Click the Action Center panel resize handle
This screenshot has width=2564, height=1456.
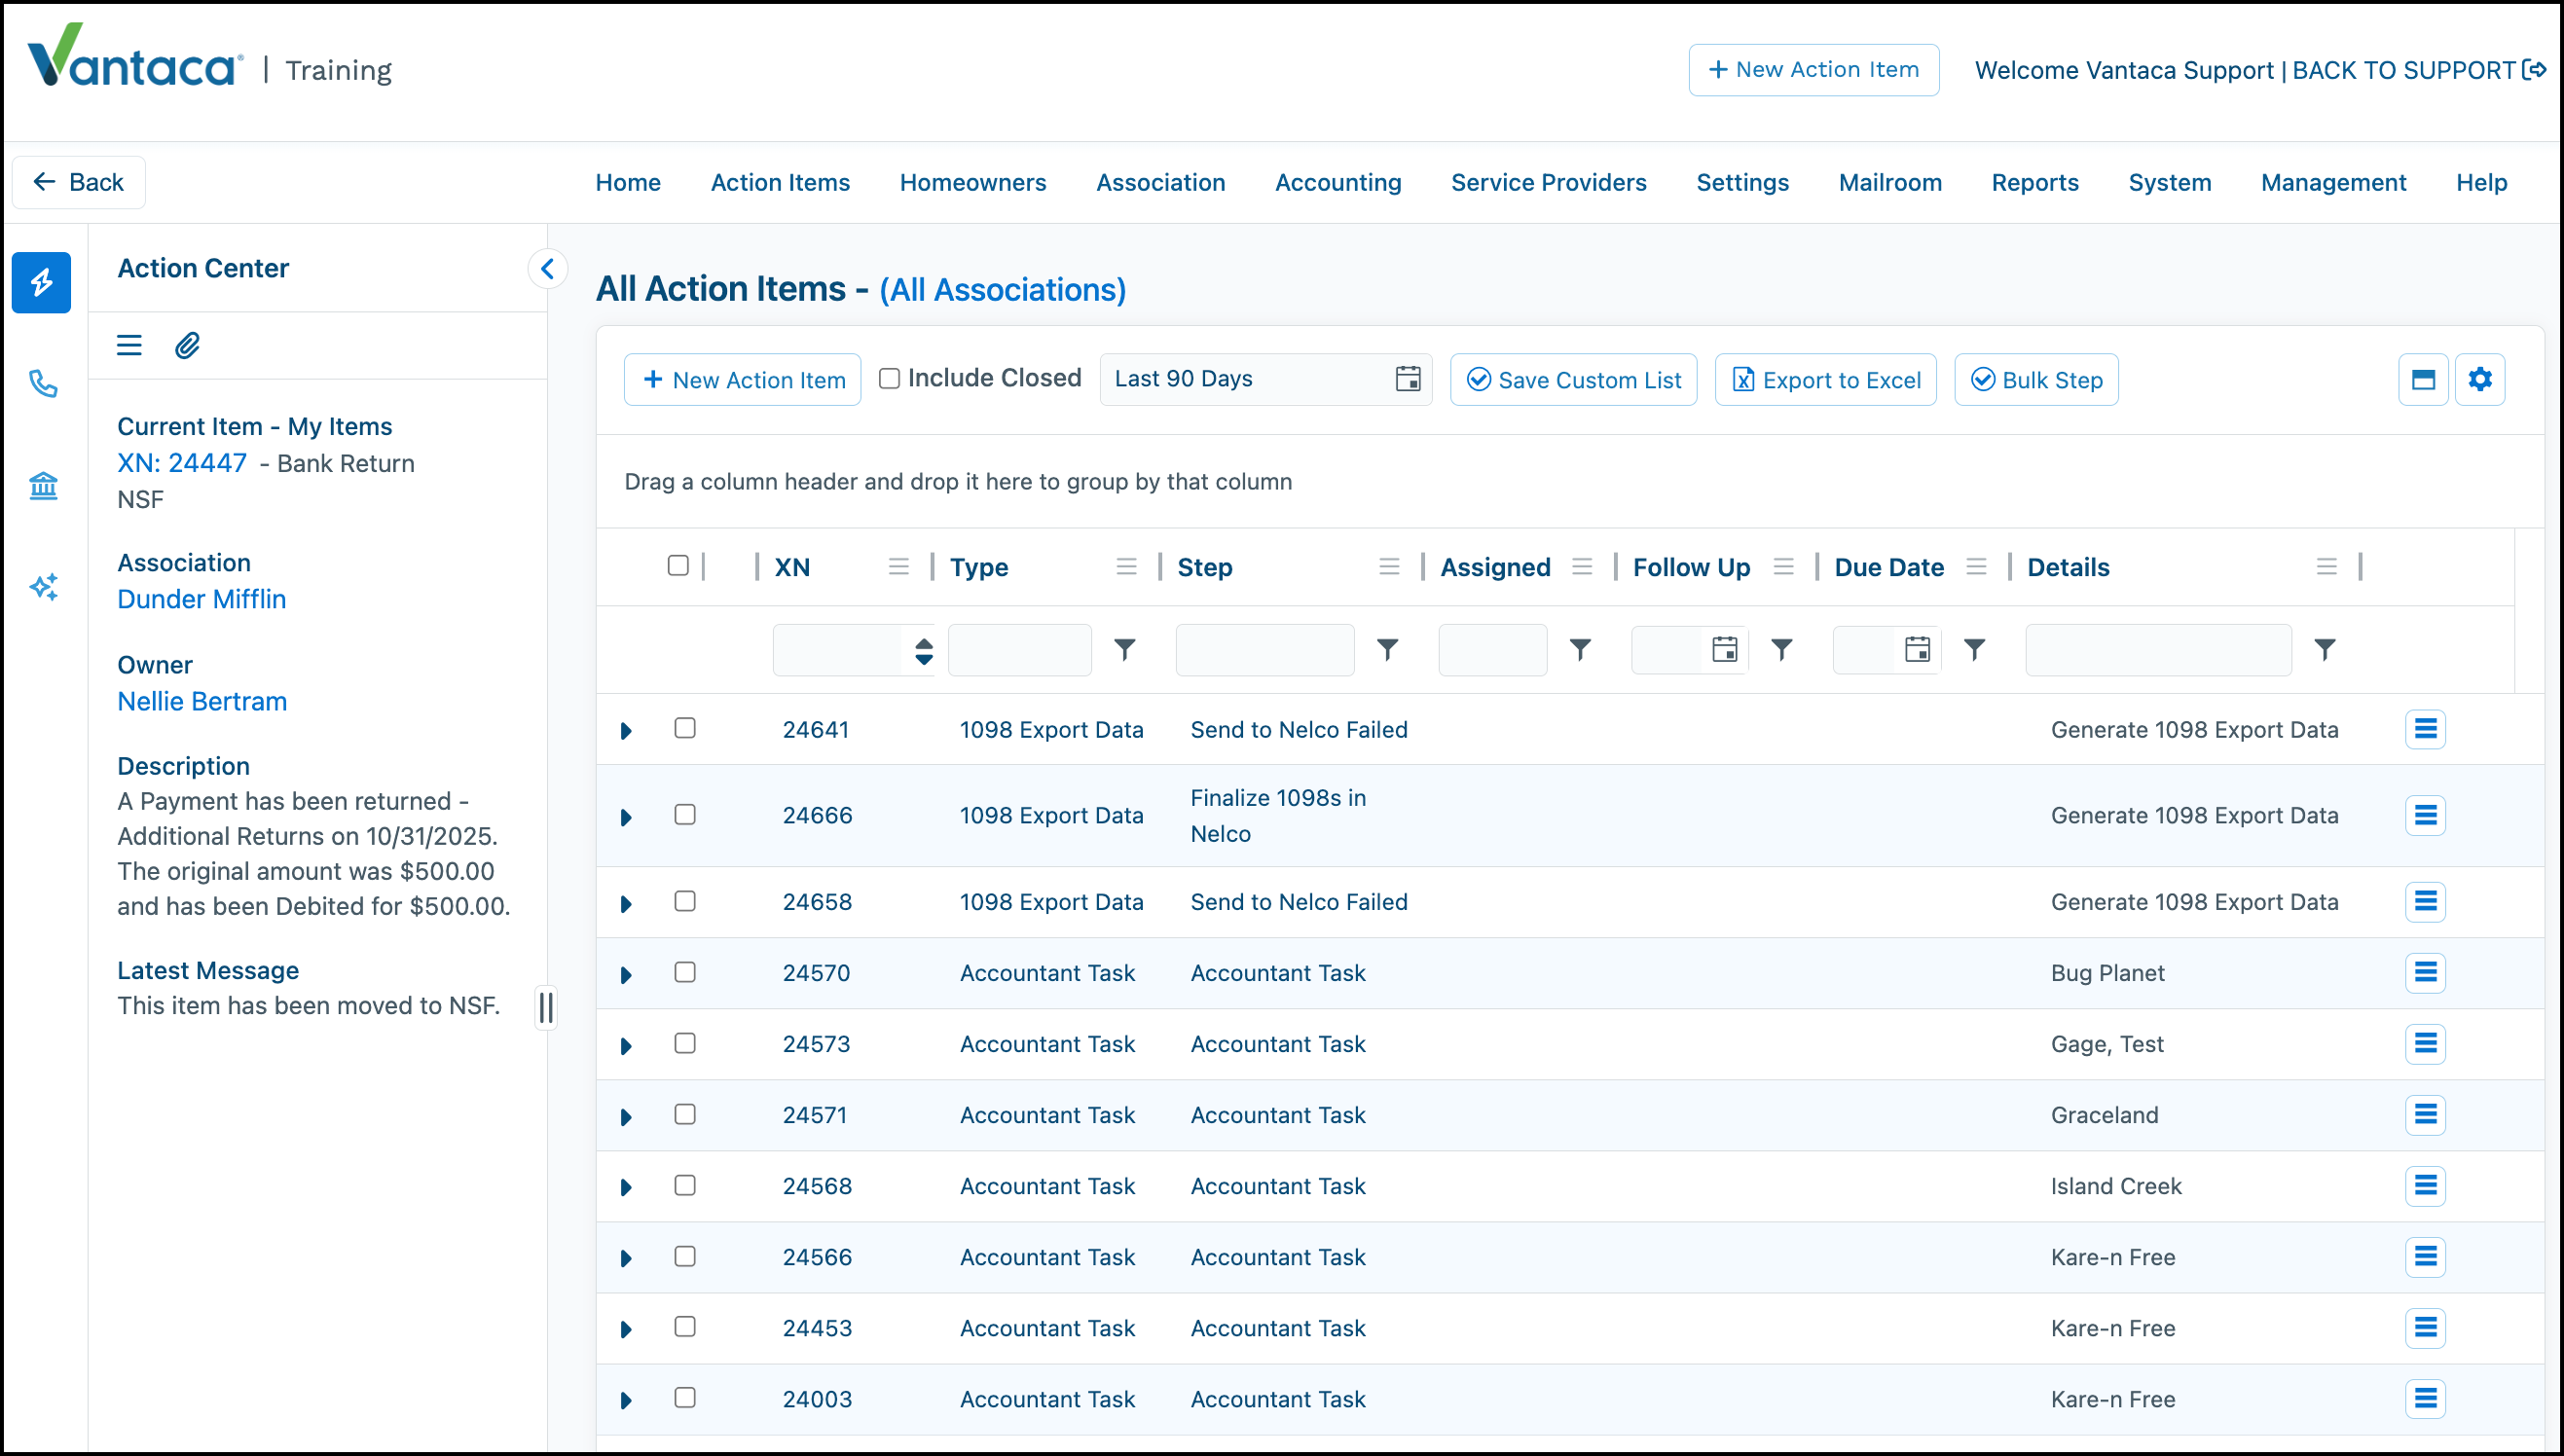[x=546, y=1007]
